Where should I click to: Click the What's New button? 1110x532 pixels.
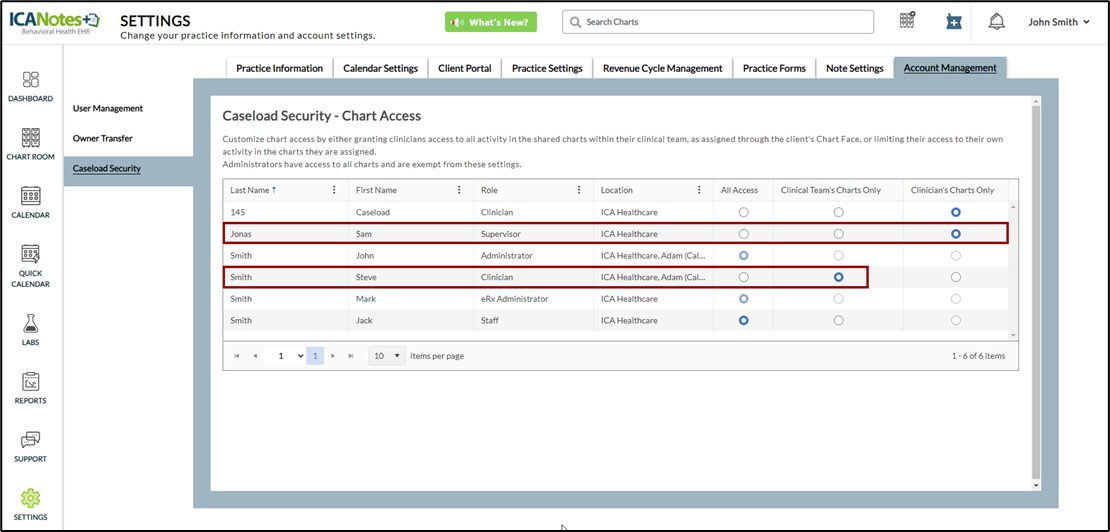click(x=491, y=22)
